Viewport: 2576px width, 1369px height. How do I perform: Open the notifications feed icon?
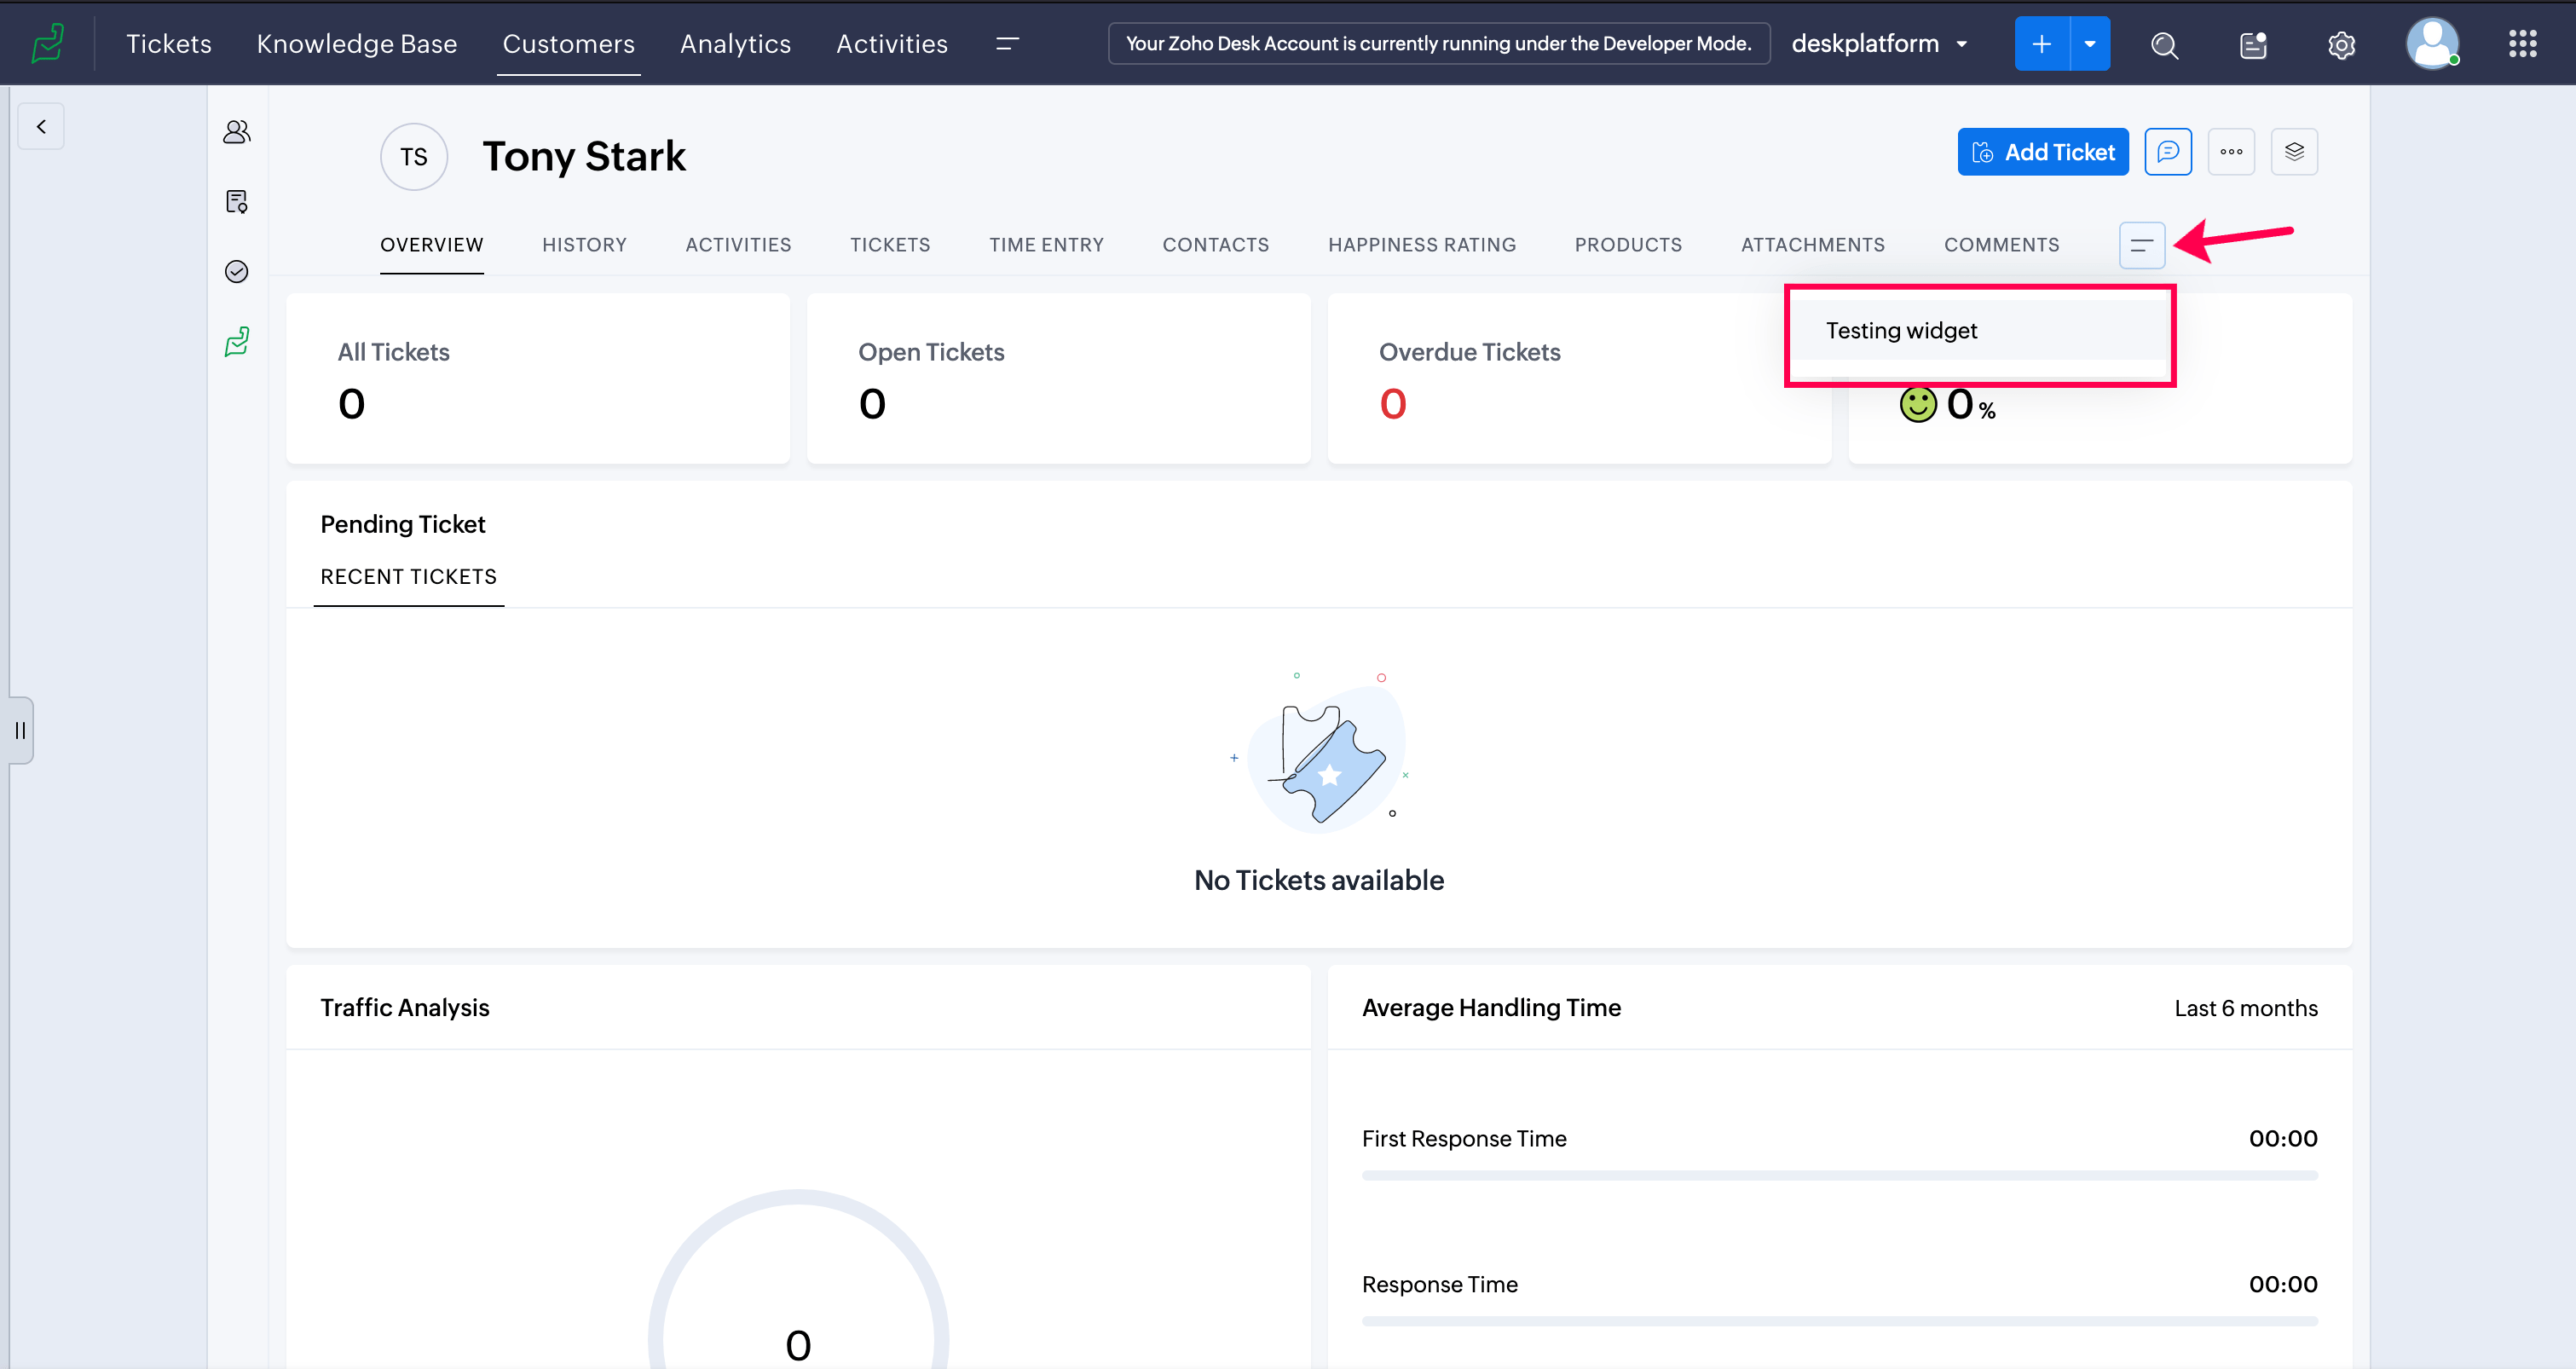coord(2253,44)
